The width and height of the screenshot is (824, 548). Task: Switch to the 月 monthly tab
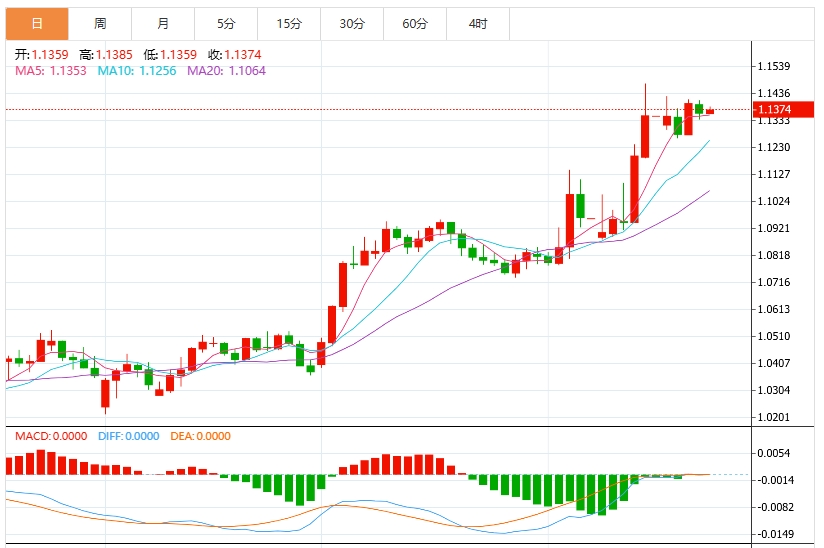coord(163,24)
